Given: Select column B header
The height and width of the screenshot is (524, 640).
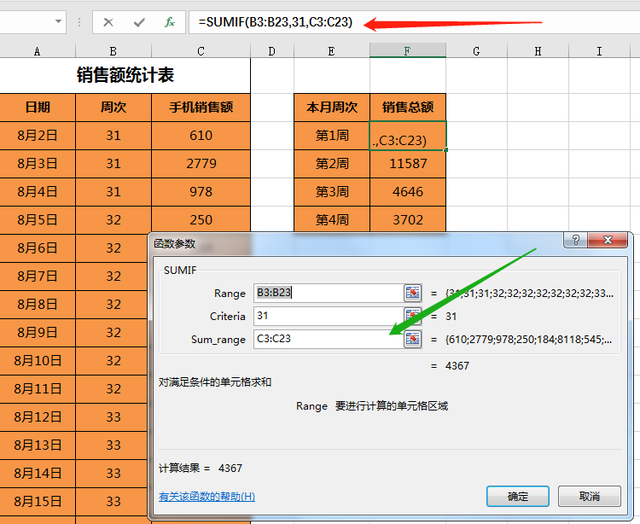Looking at the screenshot, I should [x=113, y=50].
